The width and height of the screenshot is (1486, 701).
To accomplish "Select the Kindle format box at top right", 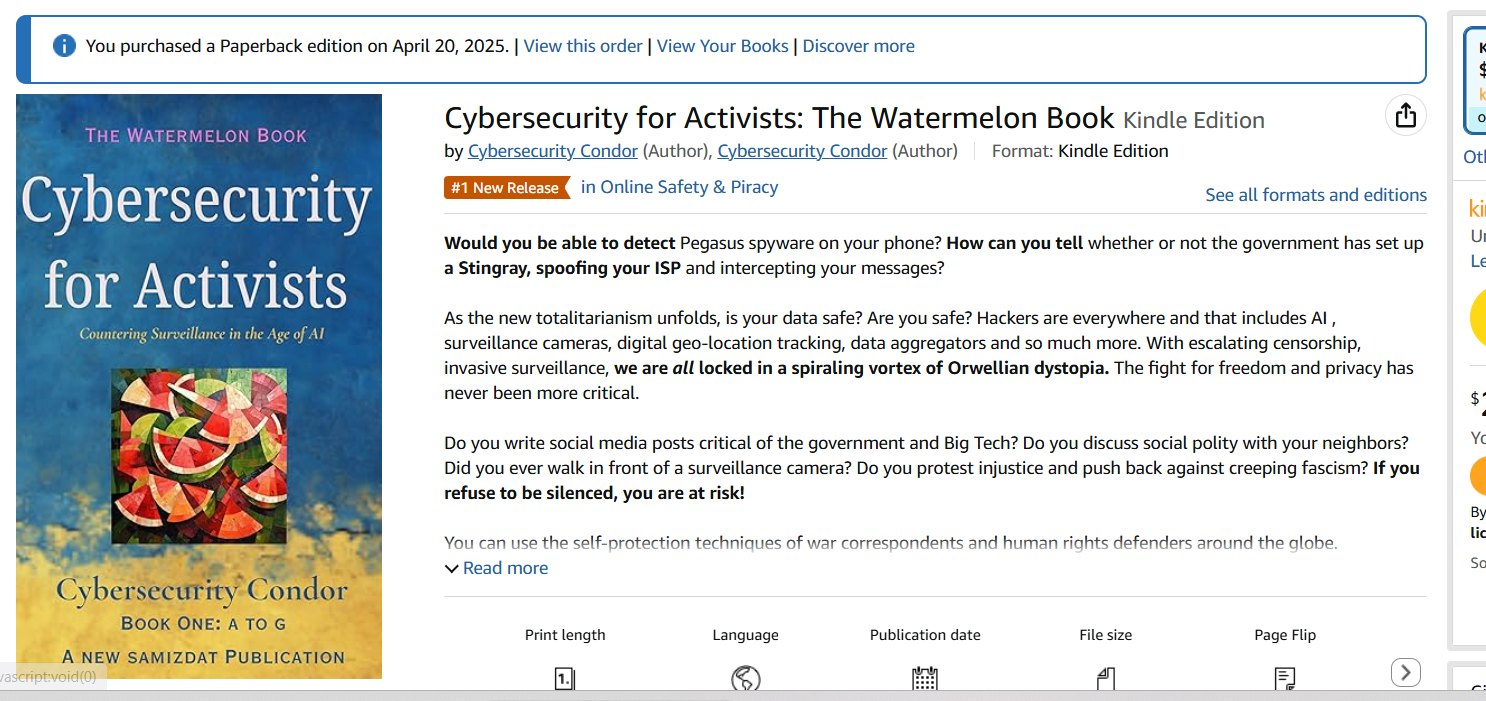I will pos(1476,80).
